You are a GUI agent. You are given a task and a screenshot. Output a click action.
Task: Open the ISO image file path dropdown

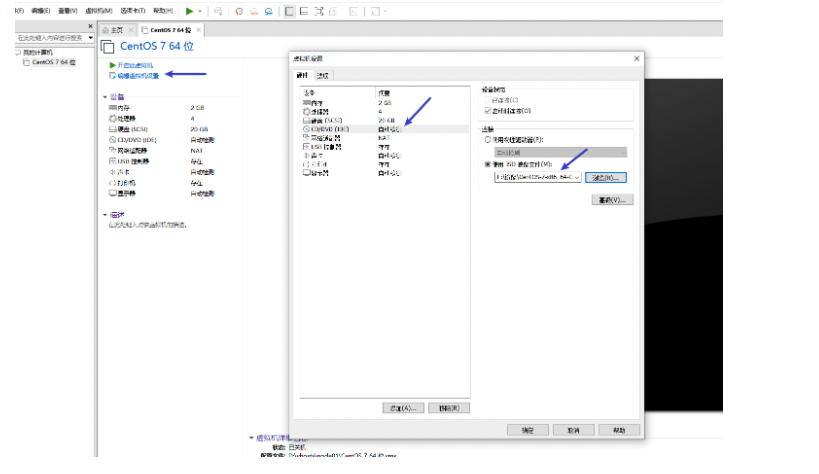(577, 178)
